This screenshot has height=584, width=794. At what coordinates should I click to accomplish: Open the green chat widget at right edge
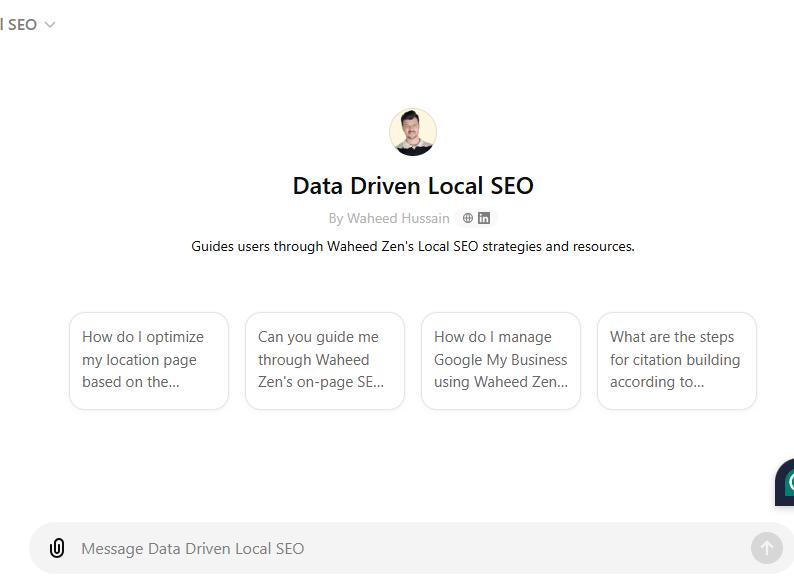[x=785, y=482]
